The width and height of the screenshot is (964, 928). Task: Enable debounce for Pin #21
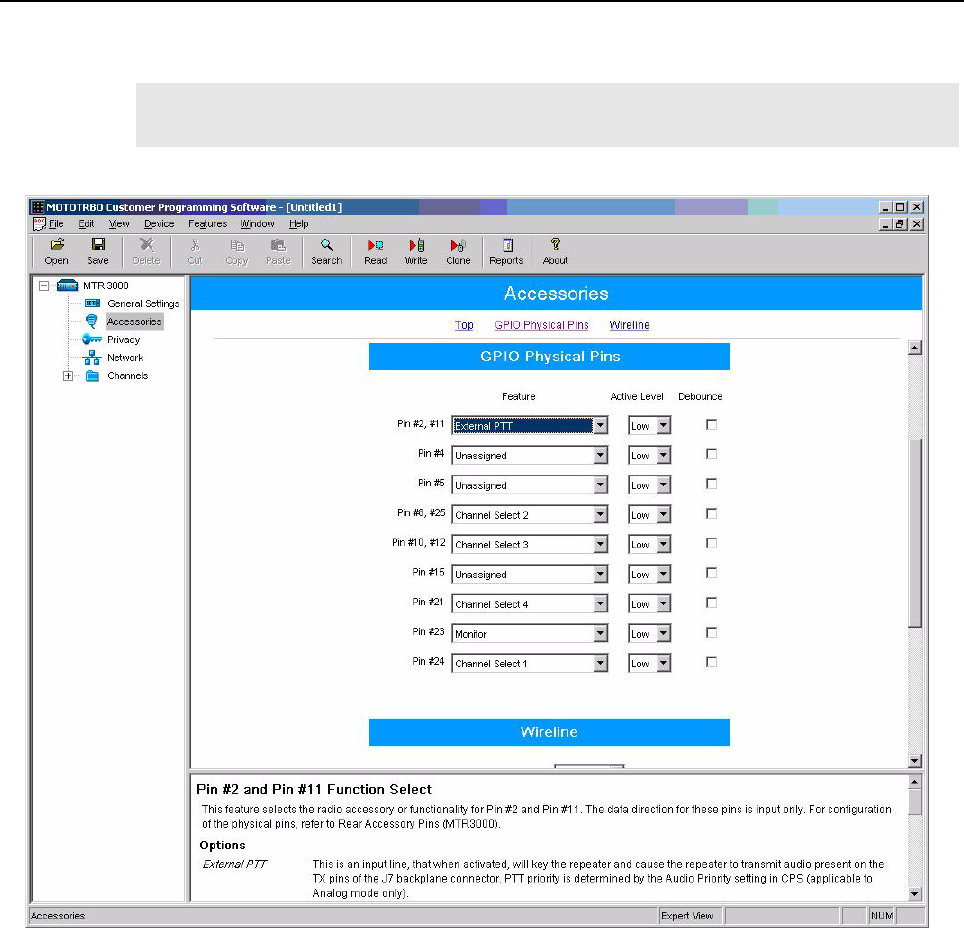[x=711, y=603]
